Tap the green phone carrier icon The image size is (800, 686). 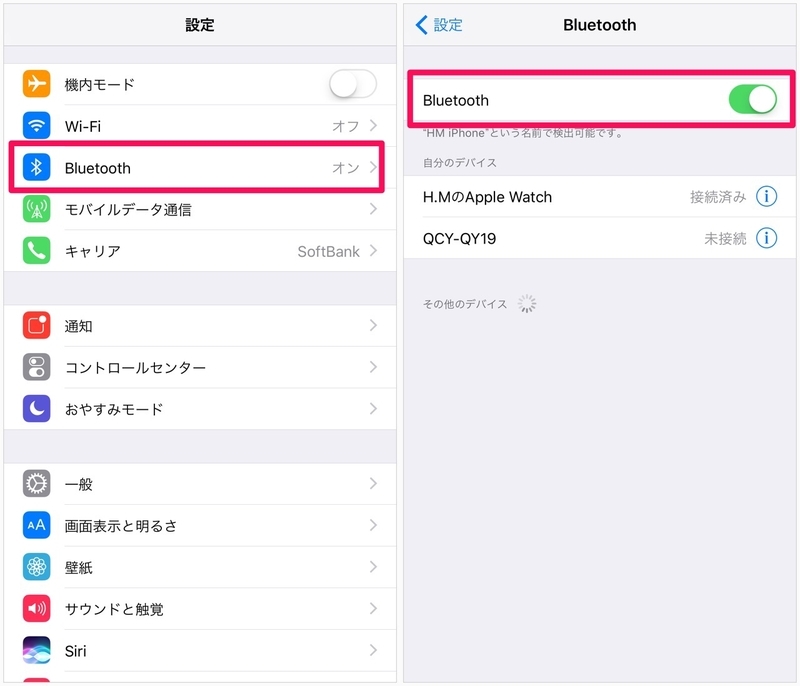tap(36, 250)
